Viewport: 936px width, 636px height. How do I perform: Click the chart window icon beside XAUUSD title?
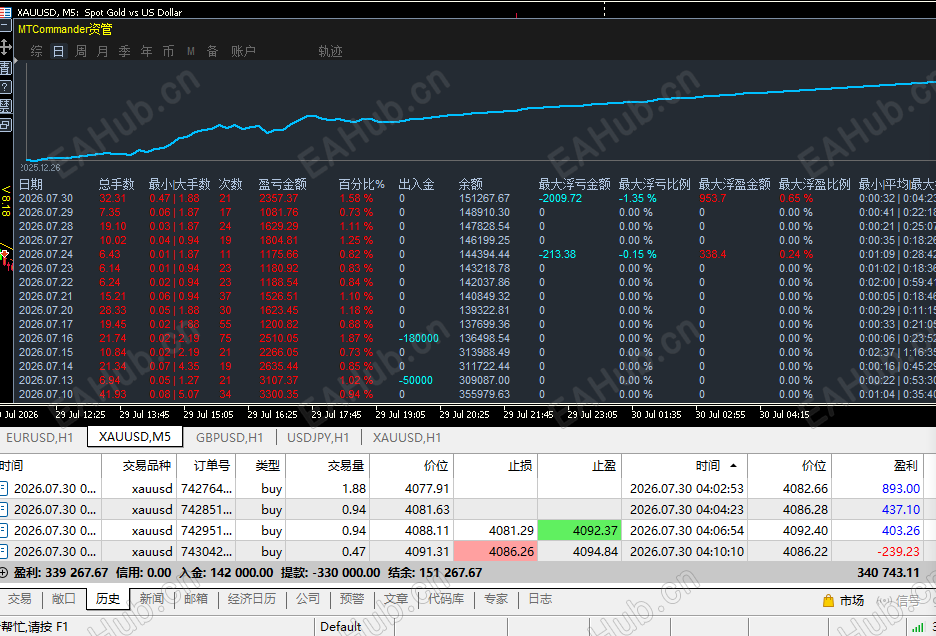tap(5, 11)
